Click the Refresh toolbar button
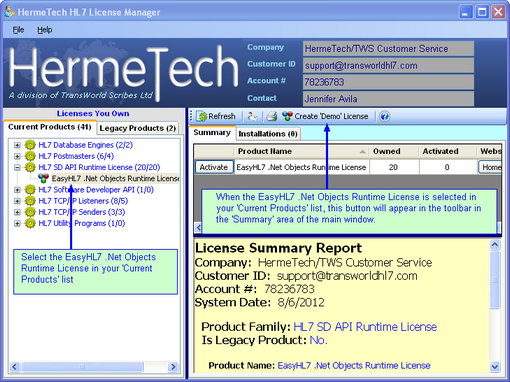Image resolution: width=510 pixels, height=382 pixels. pyautogui.click(x=216, y=116)
